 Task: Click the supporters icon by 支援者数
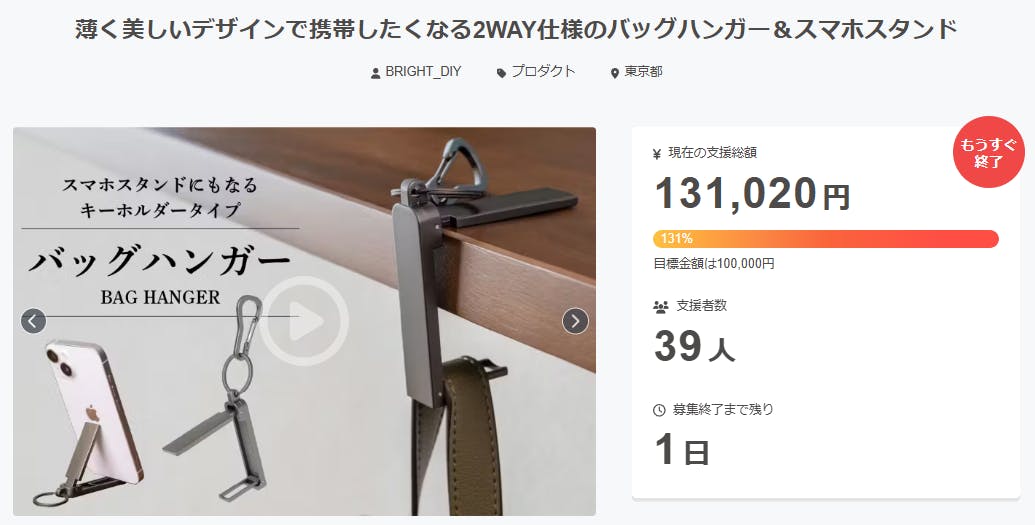660,306
